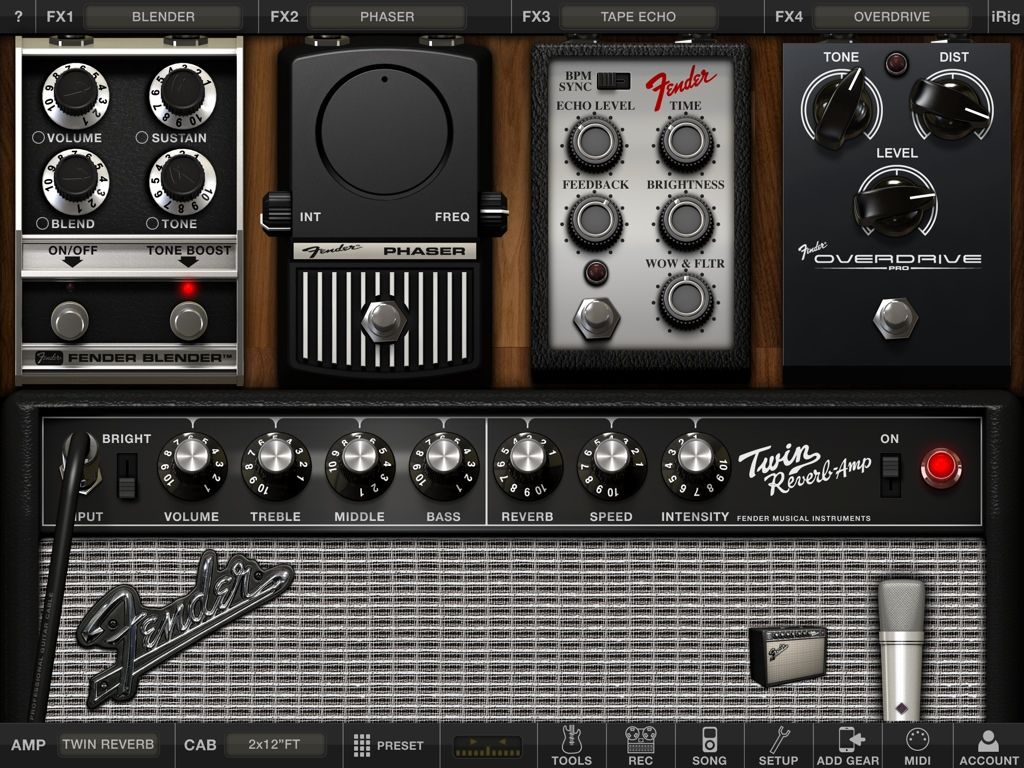The image size is (1024, 768).
Task: Open the FX3 Tape Echo selector
Action: pos(638,17)
